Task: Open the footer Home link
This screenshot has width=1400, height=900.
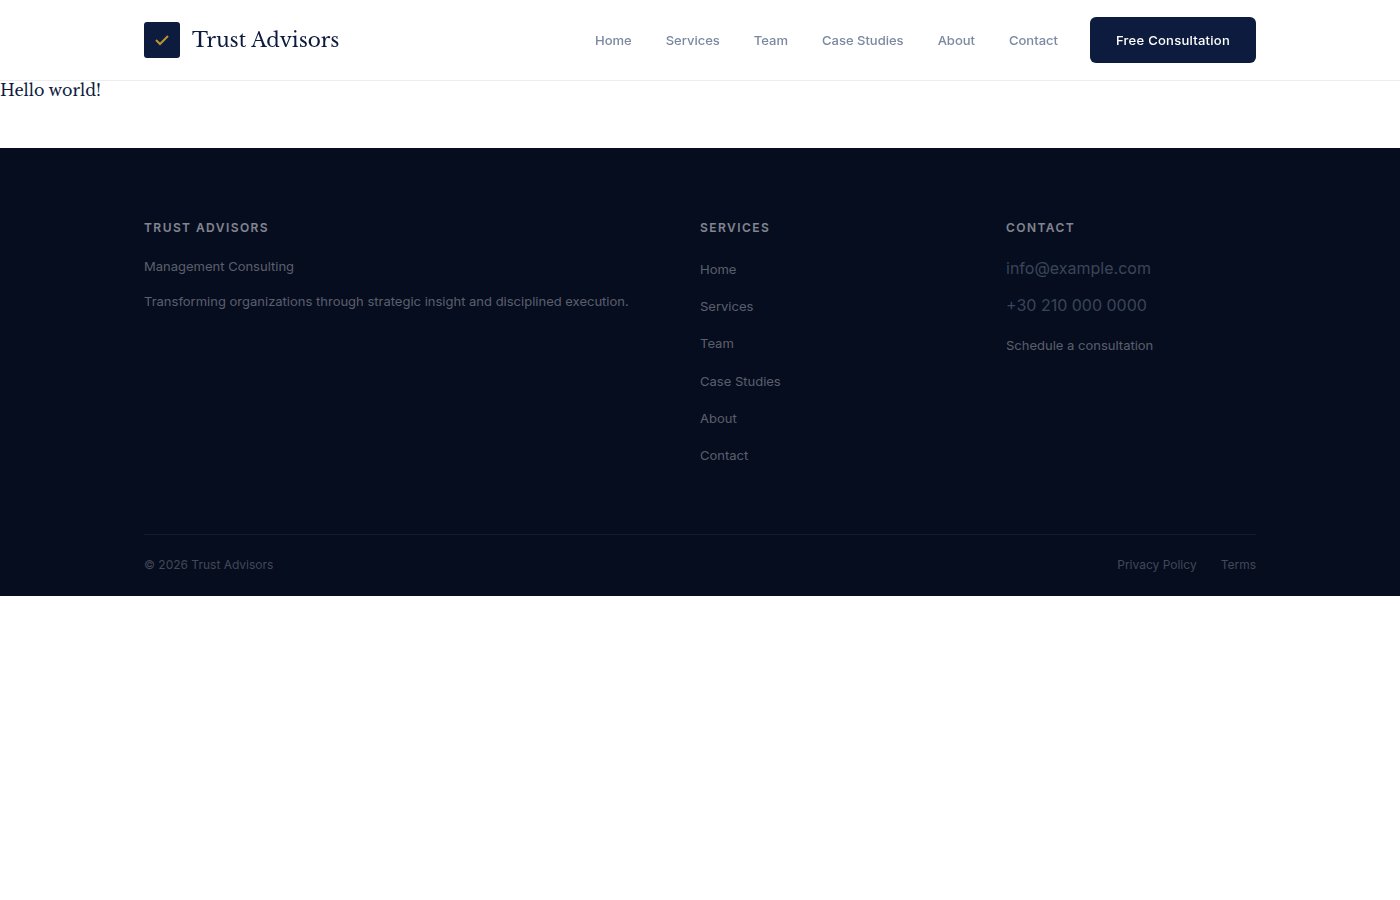Action: coord(718,270)
